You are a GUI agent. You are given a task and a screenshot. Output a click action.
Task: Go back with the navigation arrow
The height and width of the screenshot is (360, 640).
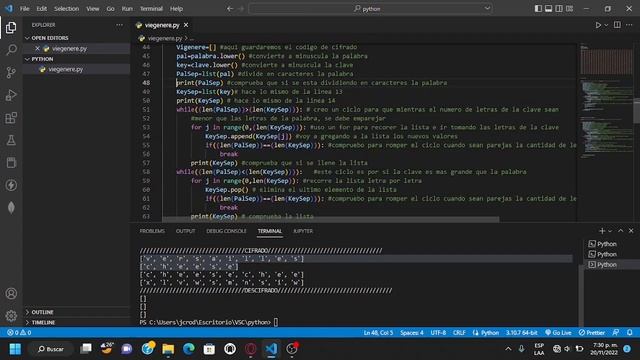[x=230, y=9]
